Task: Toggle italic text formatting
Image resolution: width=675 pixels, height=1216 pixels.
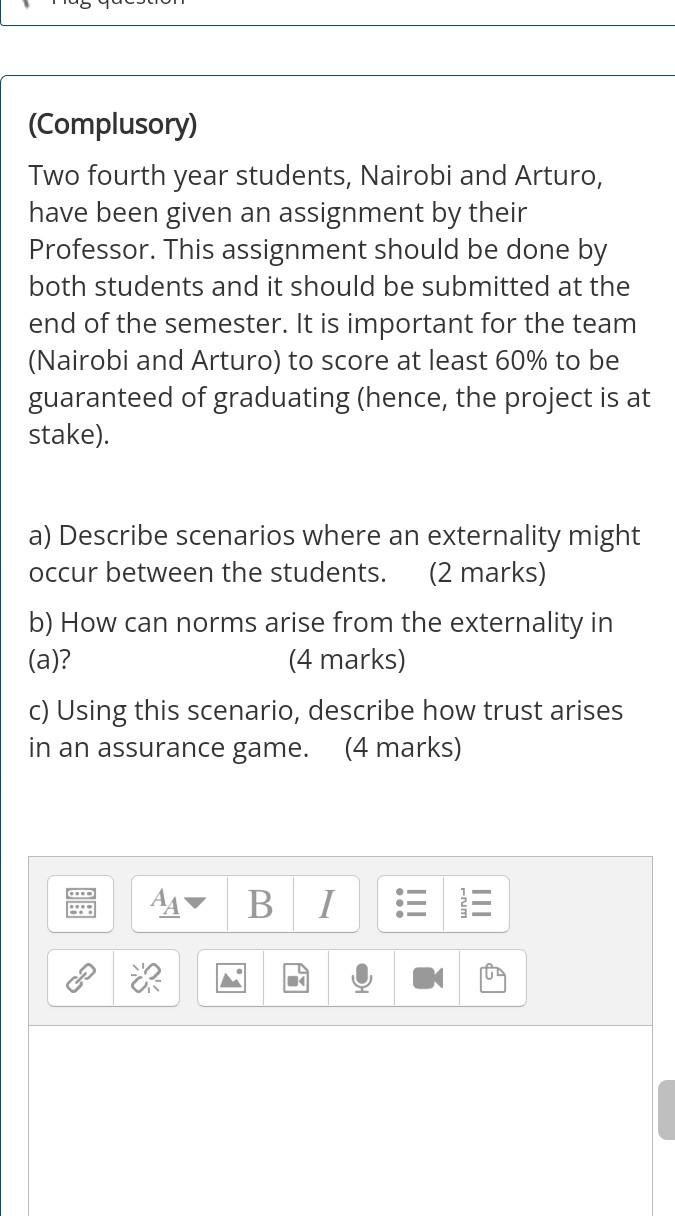Action: pos(326,903)
